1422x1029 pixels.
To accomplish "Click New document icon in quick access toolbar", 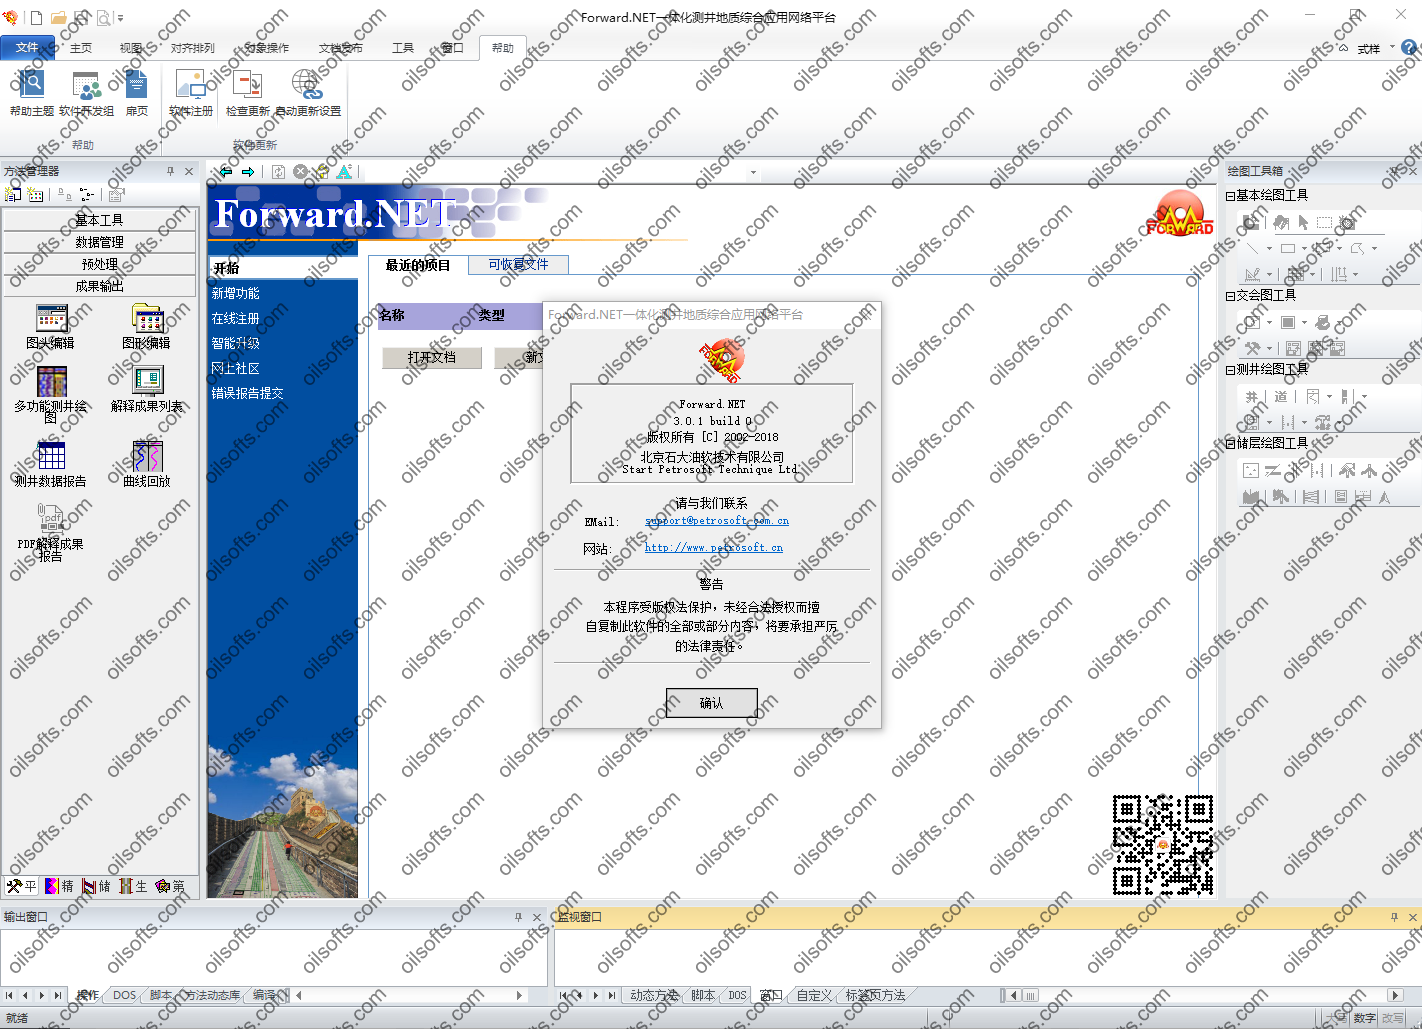I will 36,17.
